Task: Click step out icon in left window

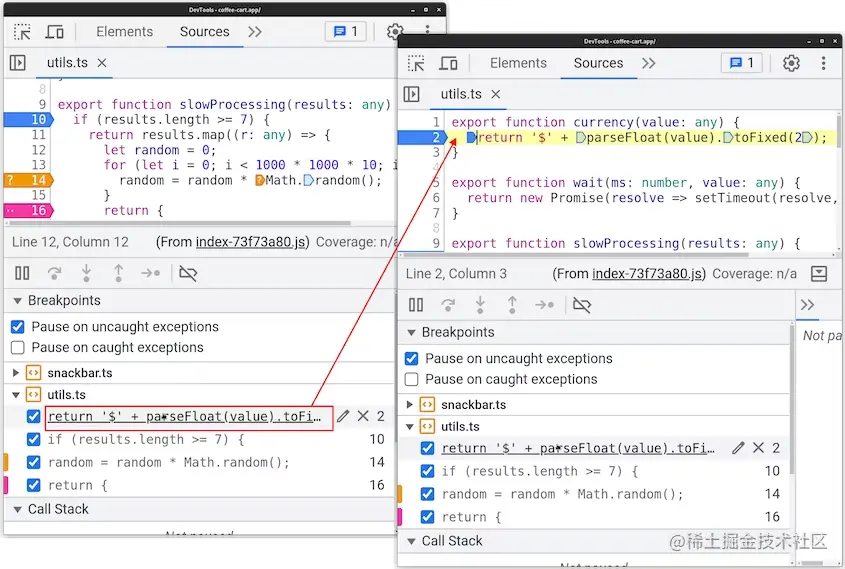Action: point(119,273)
